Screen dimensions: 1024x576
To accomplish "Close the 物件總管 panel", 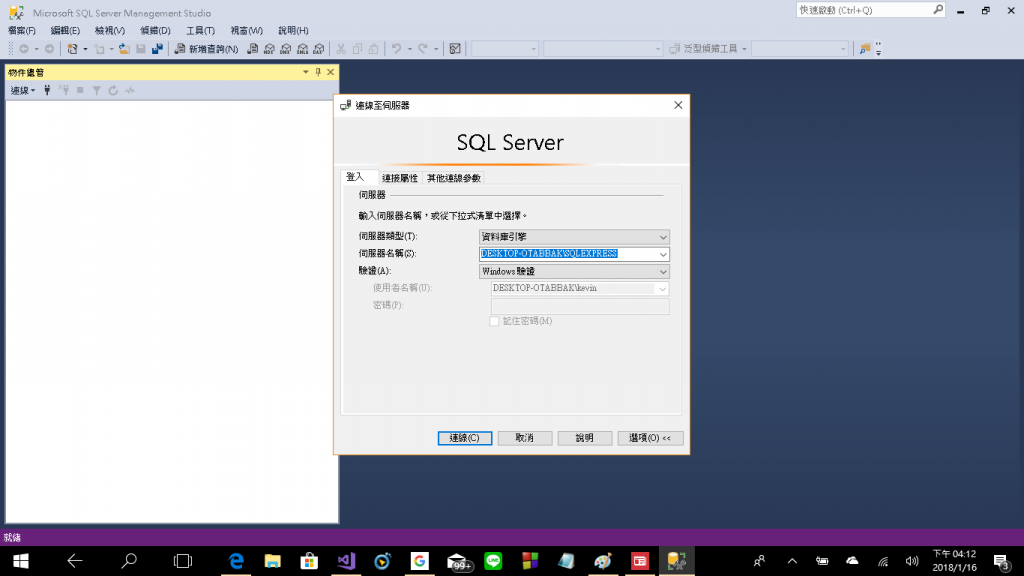I will point(330,72).
